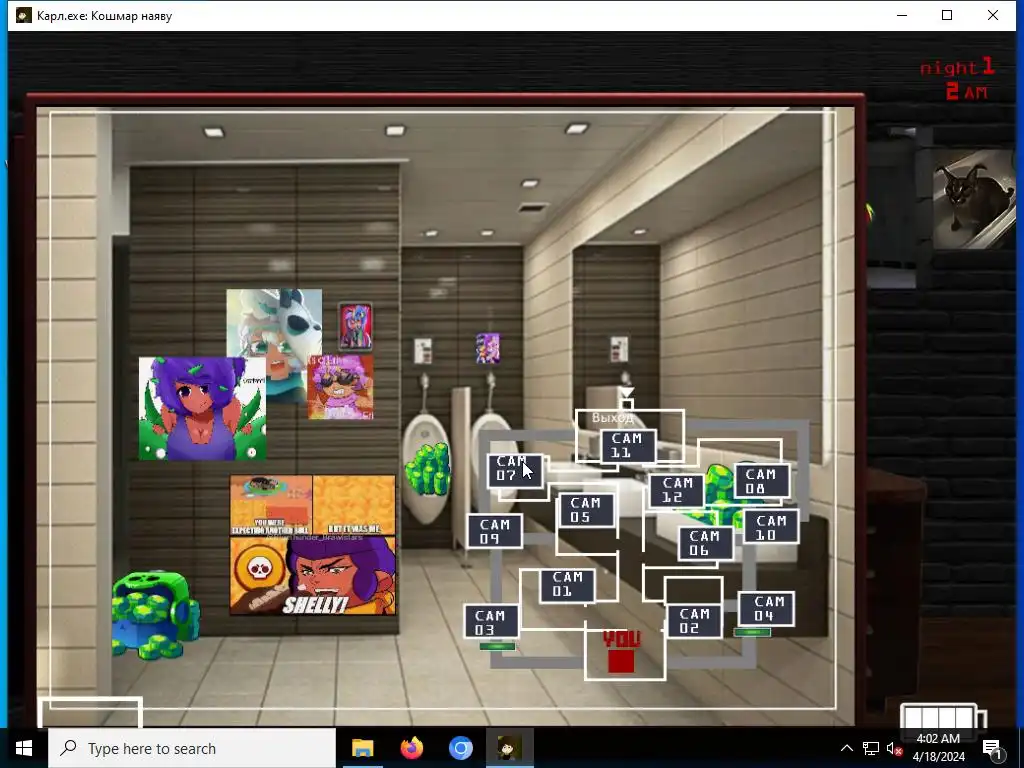Click the 2 AM clock text

pos(967,92)
